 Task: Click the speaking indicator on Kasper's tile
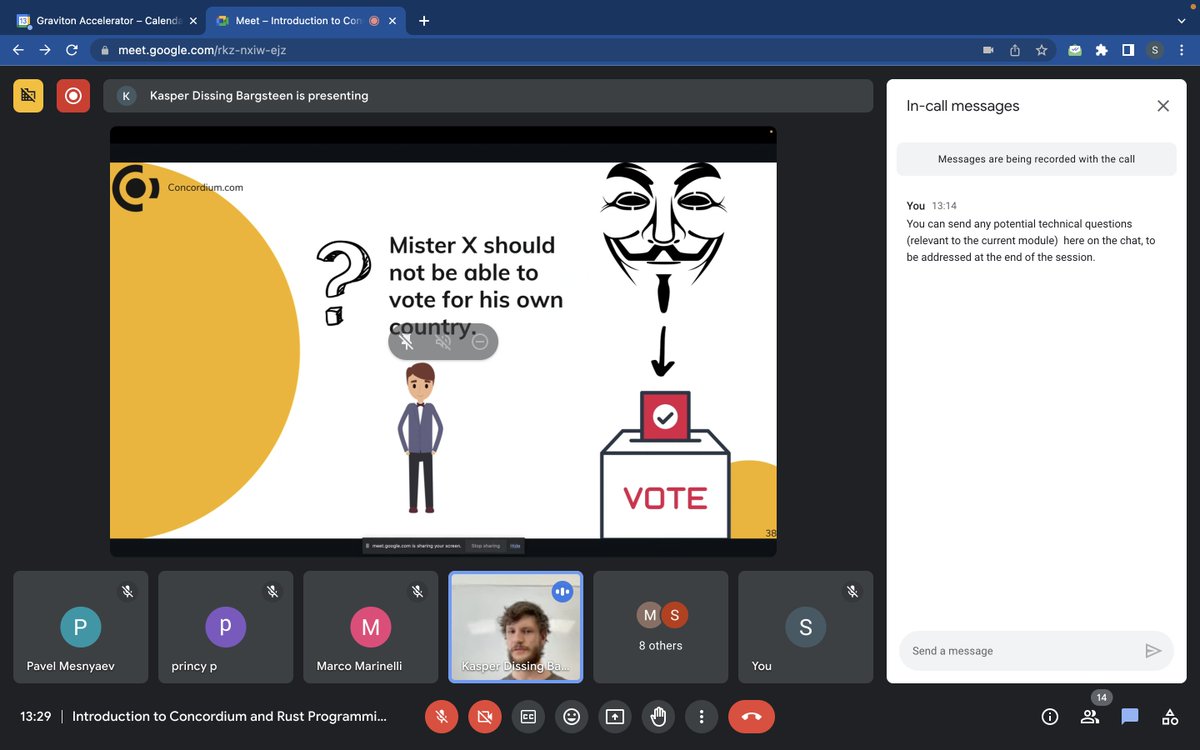coord(562,592)
